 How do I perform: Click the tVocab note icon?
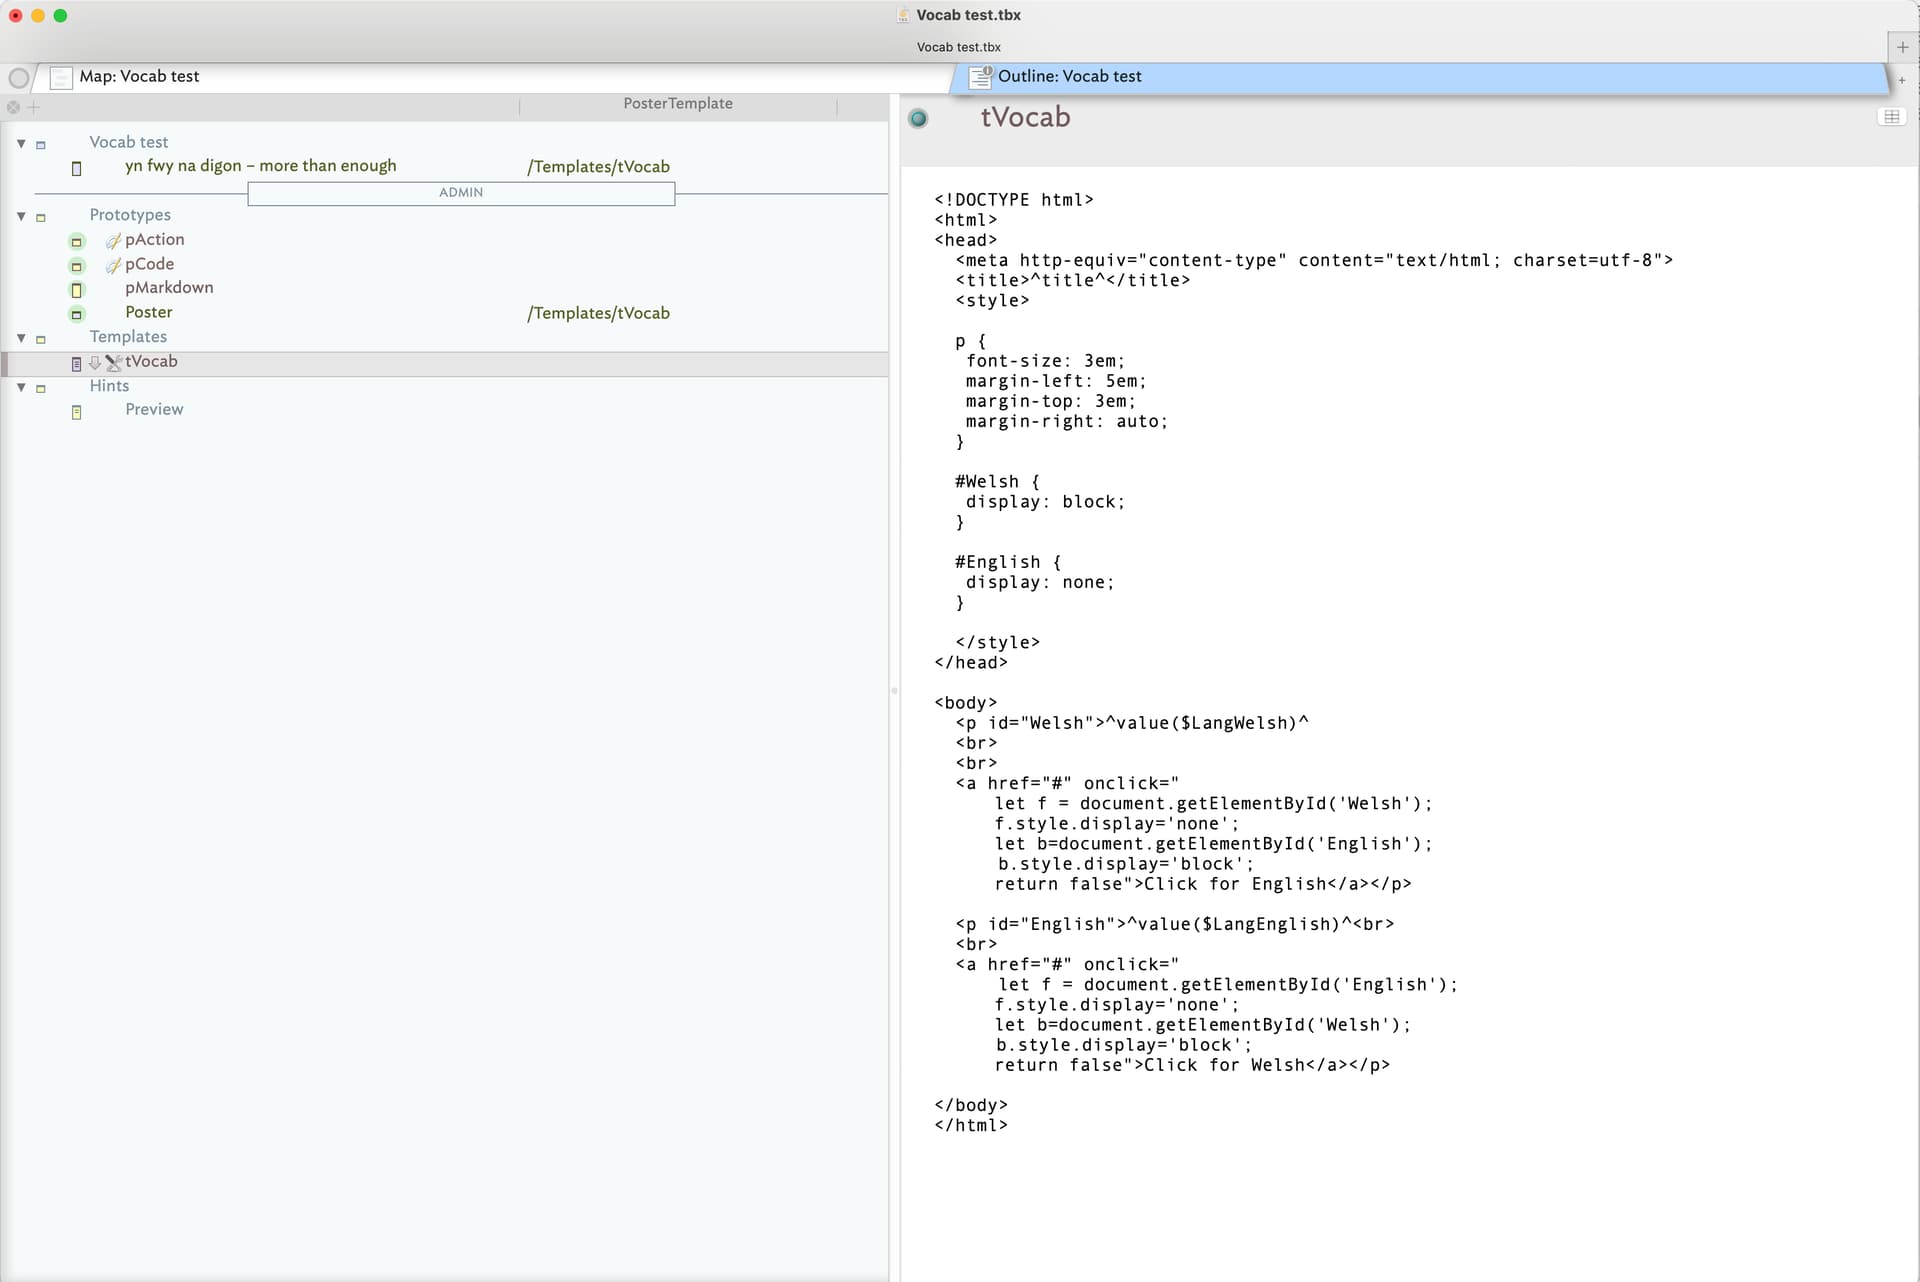76,364
